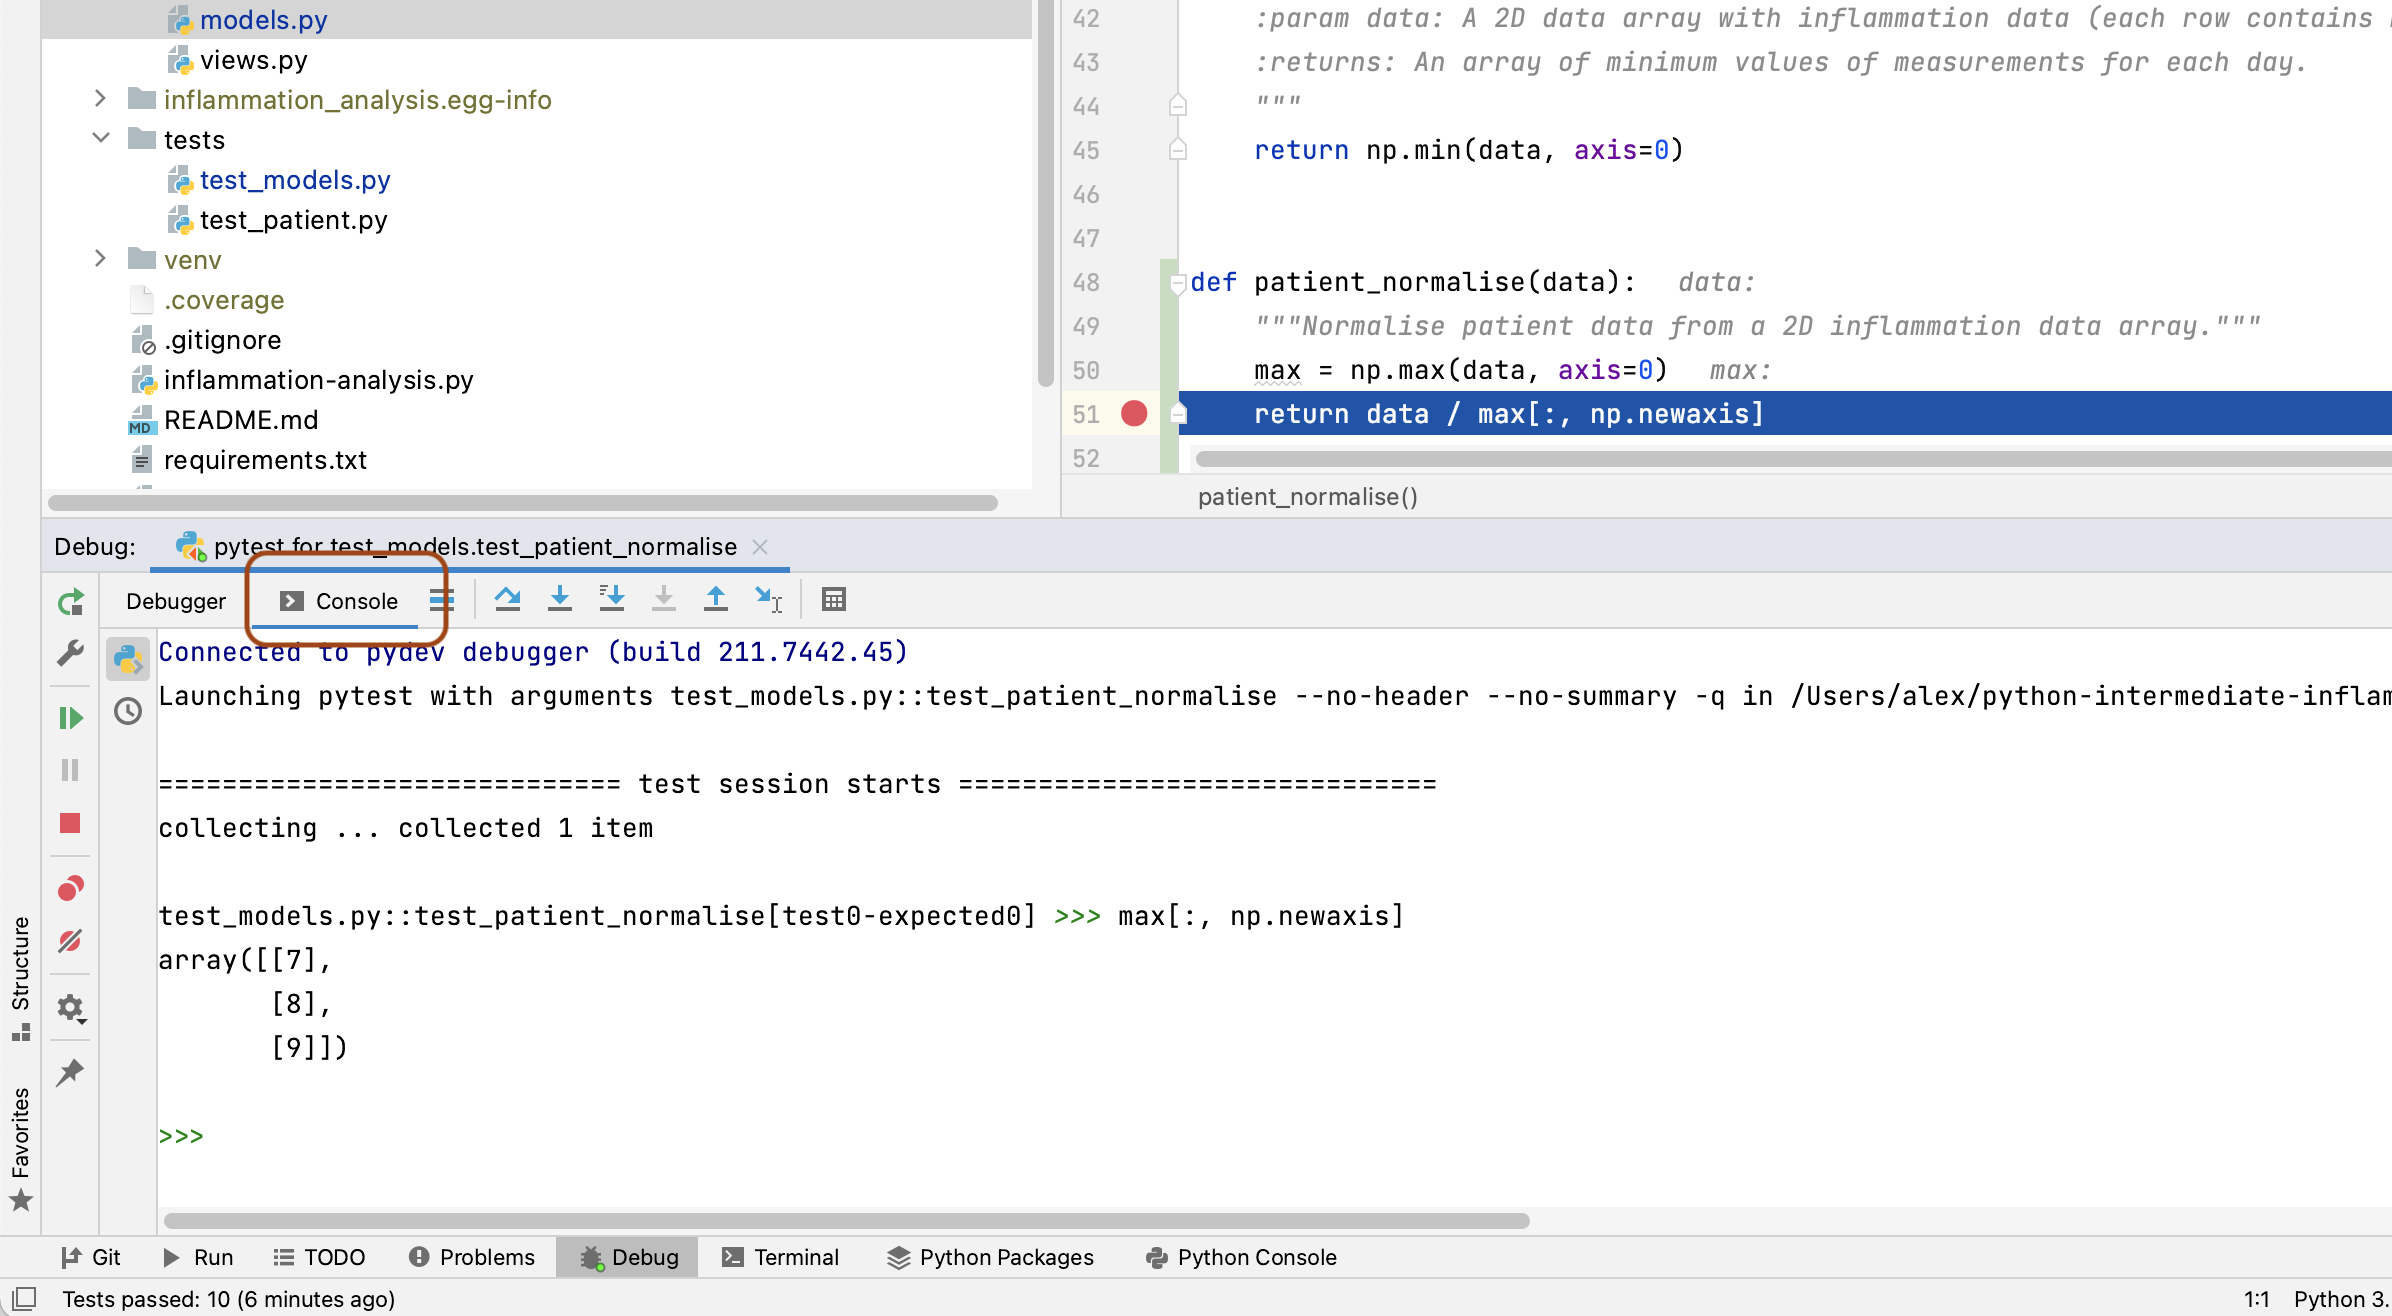2392x1316 pixels.
Task: Expand the inflammation_analysis.egg-info folder
Action: (x=100, y=99)
